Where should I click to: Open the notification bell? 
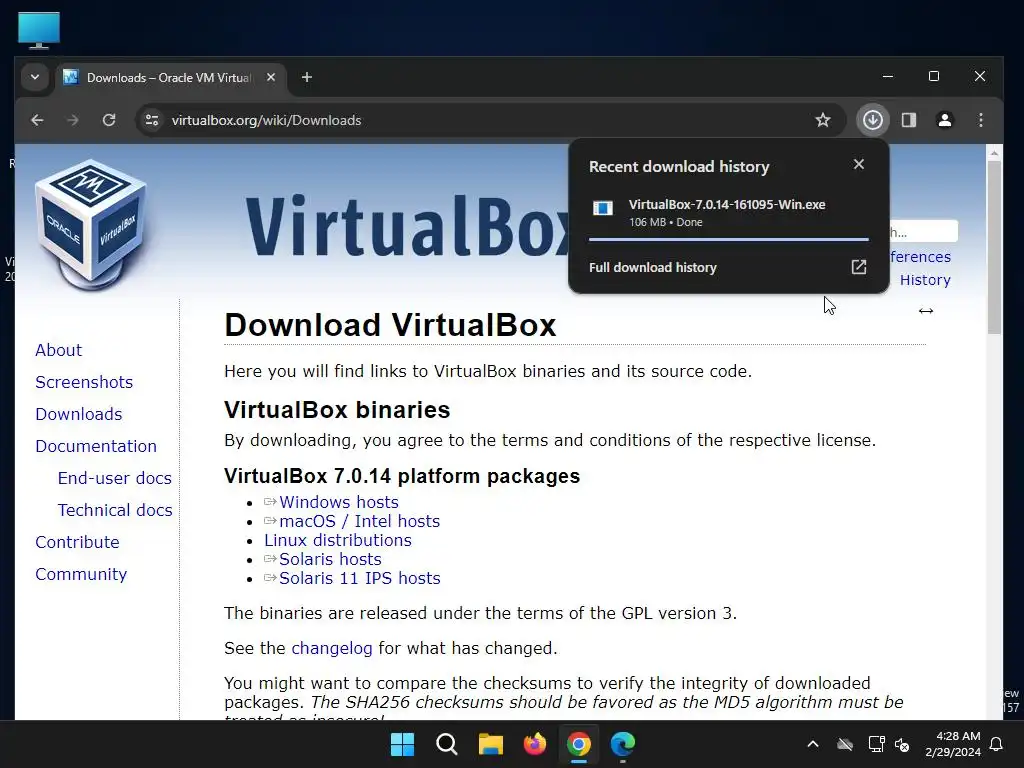click(x=997, y=744)
